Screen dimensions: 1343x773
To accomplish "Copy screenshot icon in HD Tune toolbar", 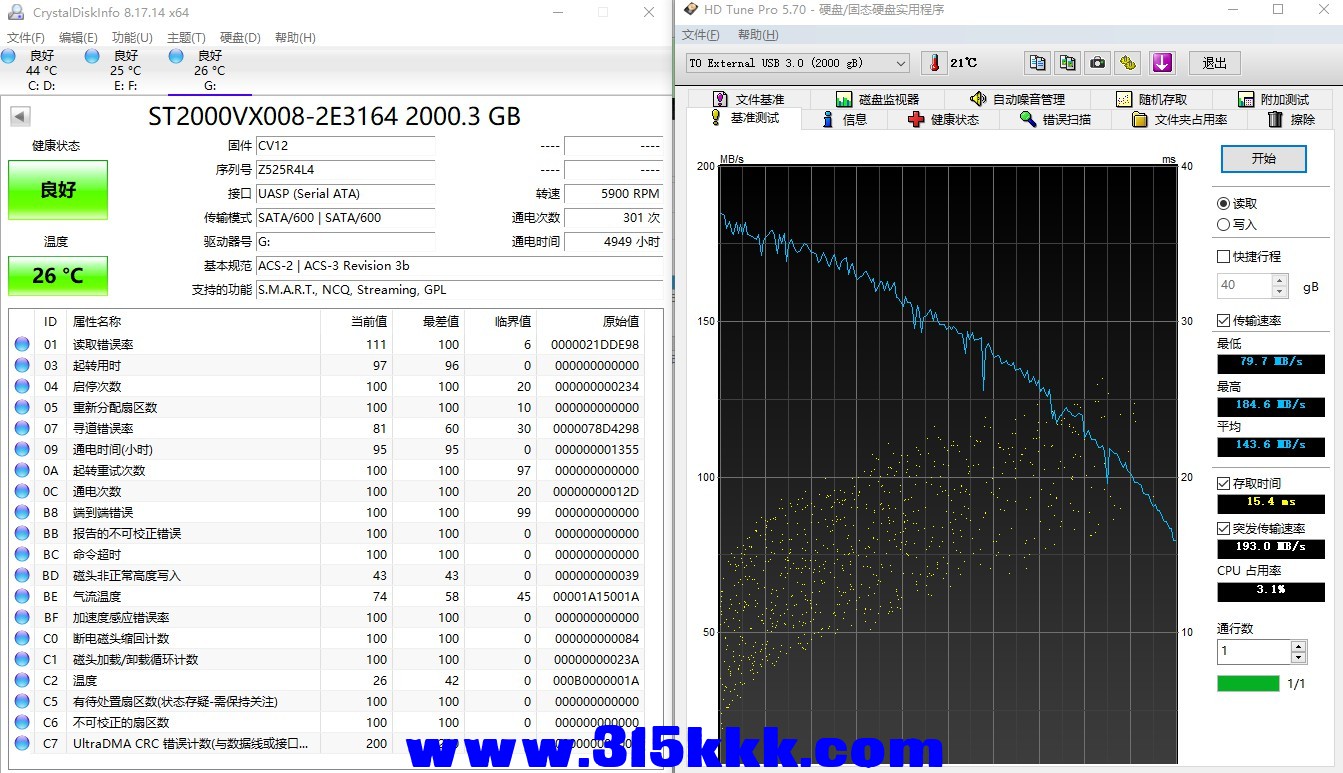I will (x=1068, y=62).
